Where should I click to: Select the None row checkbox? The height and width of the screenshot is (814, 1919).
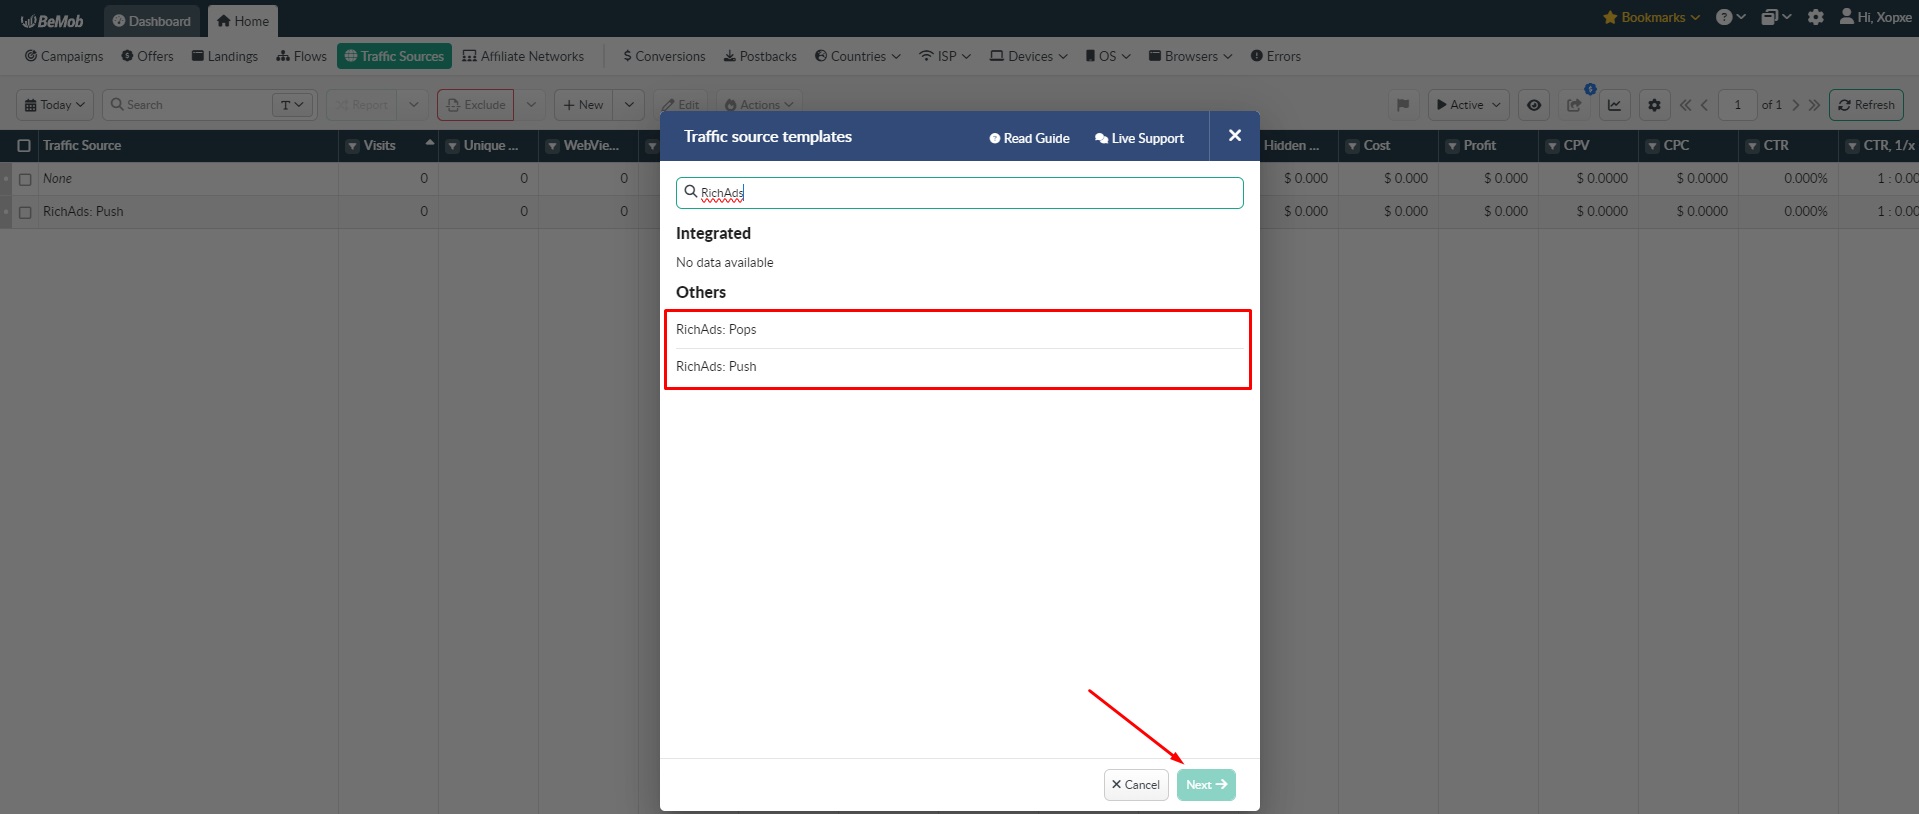pyautogui.click(x=25, y=179)
